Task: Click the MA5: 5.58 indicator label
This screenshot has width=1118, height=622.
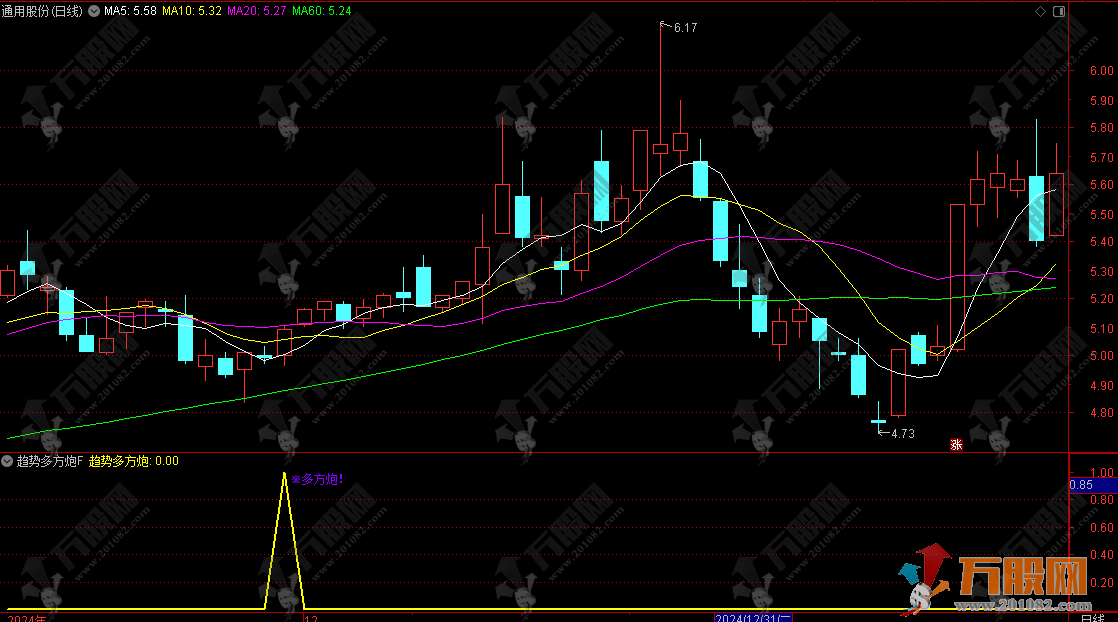Action: click(130, 11)
